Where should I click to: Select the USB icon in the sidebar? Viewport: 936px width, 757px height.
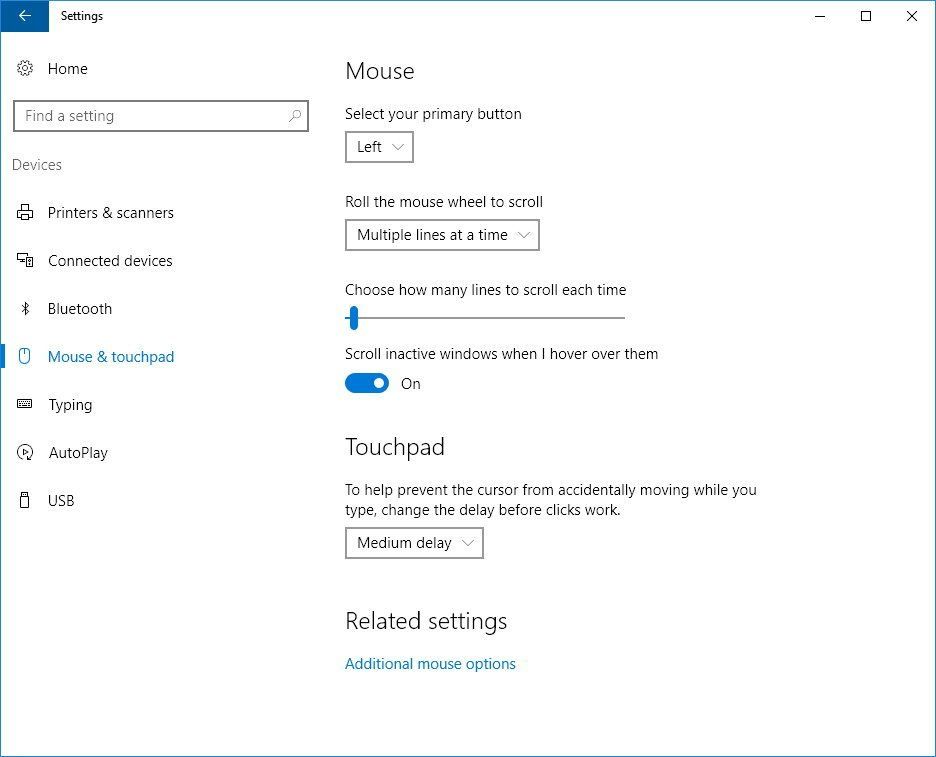coord(24,500)
